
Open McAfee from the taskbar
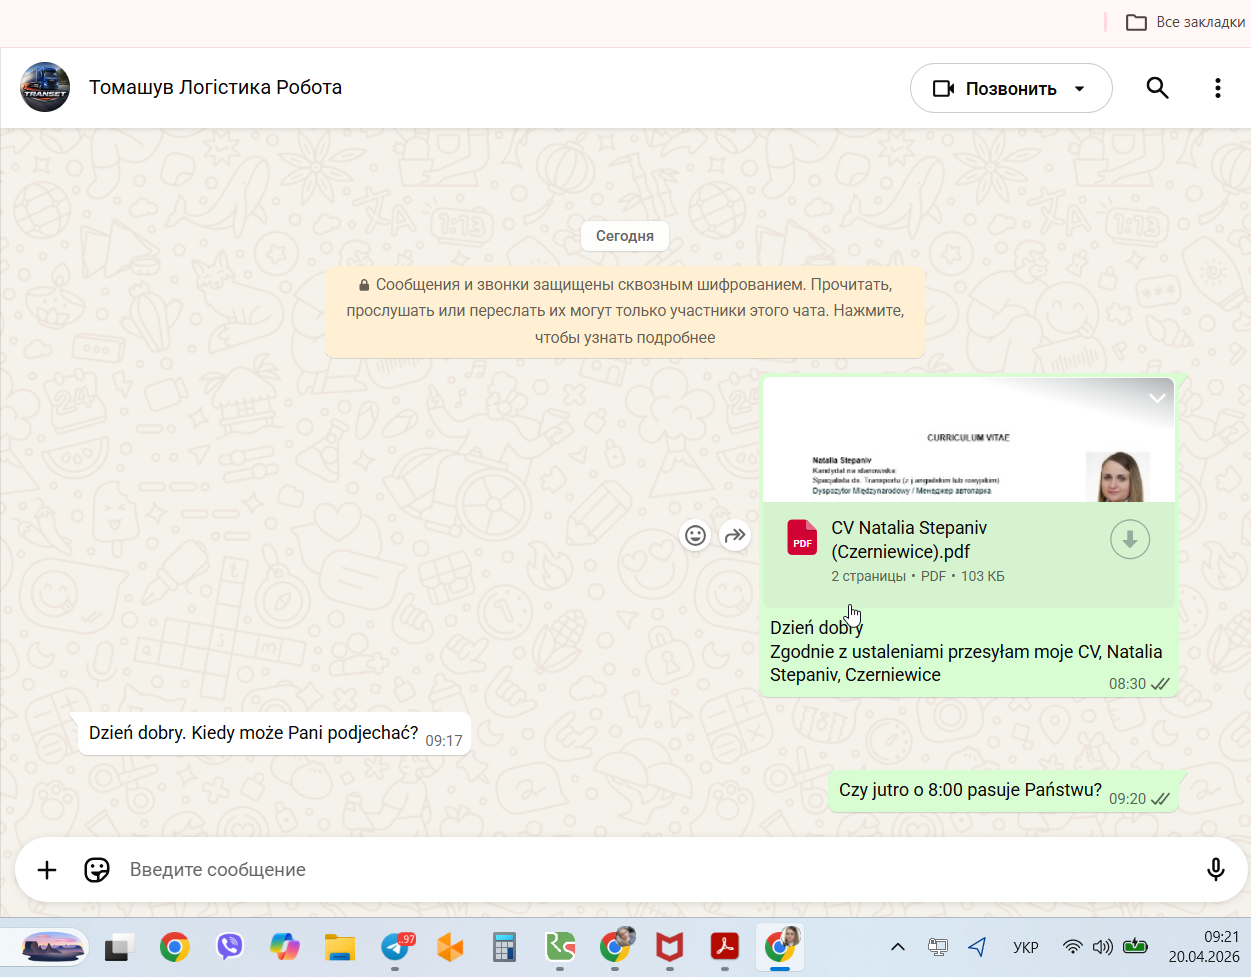click(670, 947)
